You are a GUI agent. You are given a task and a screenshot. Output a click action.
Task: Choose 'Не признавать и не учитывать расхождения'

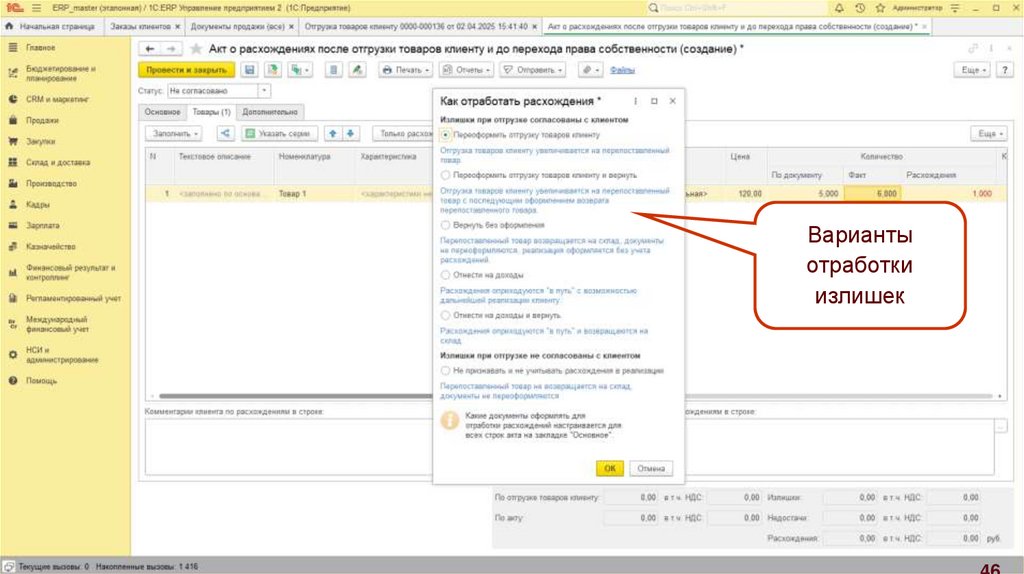click(x=445, y=370)
